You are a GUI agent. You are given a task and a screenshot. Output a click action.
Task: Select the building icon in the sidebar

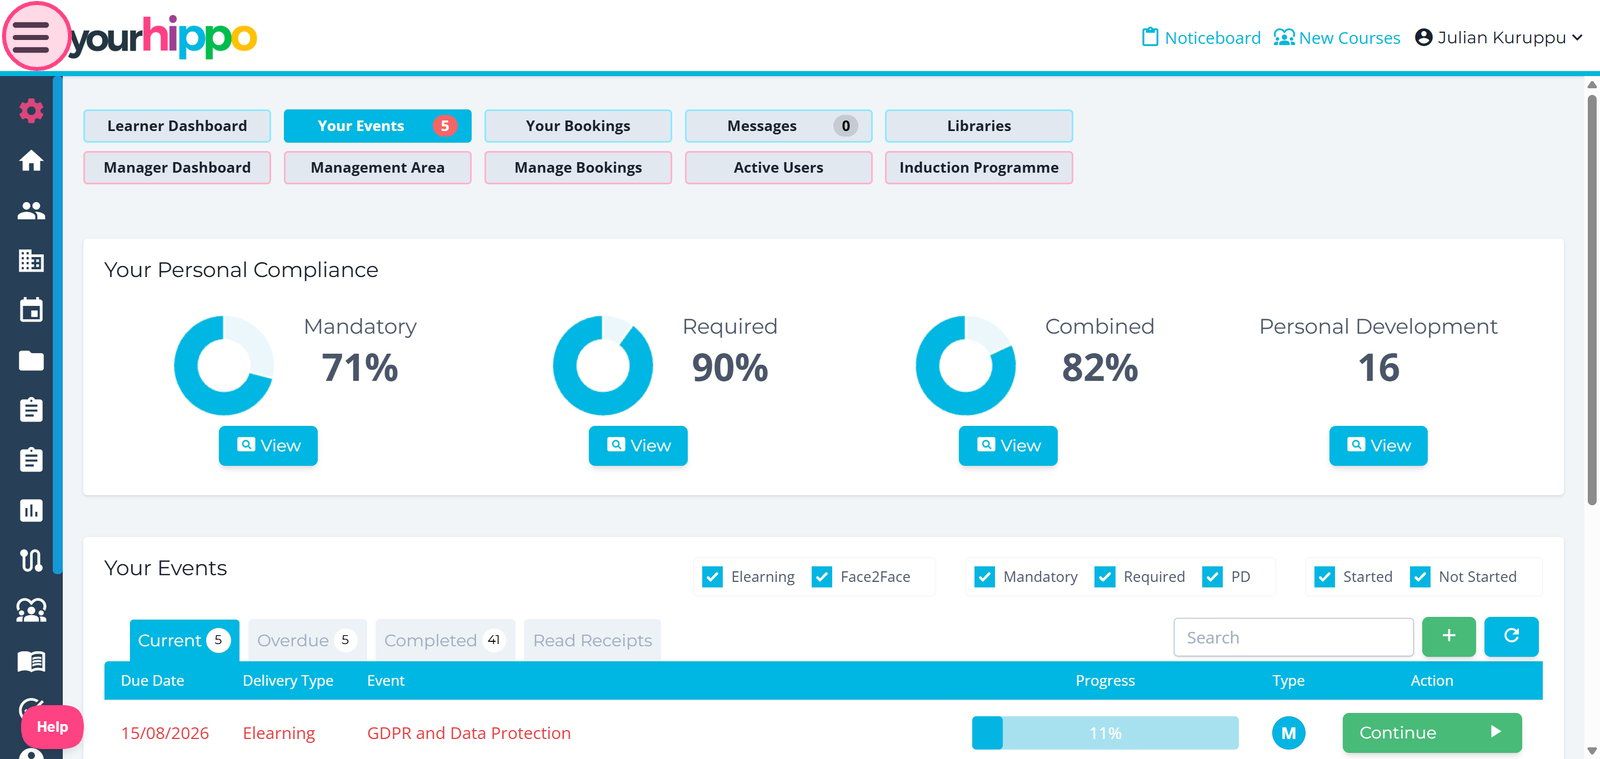pyautogui.click(x=31, y=261)
